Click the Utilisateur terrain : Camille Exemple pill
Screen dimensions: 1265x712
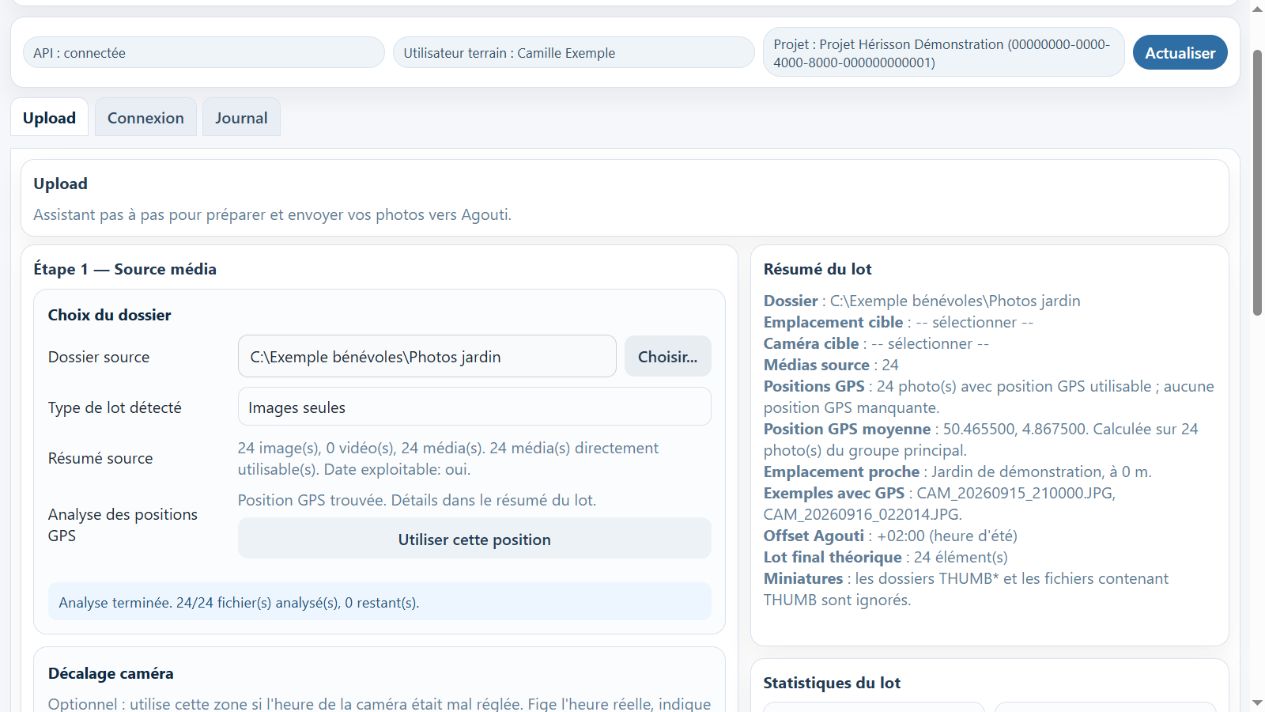pyautogui.click(x=574, y=53)
